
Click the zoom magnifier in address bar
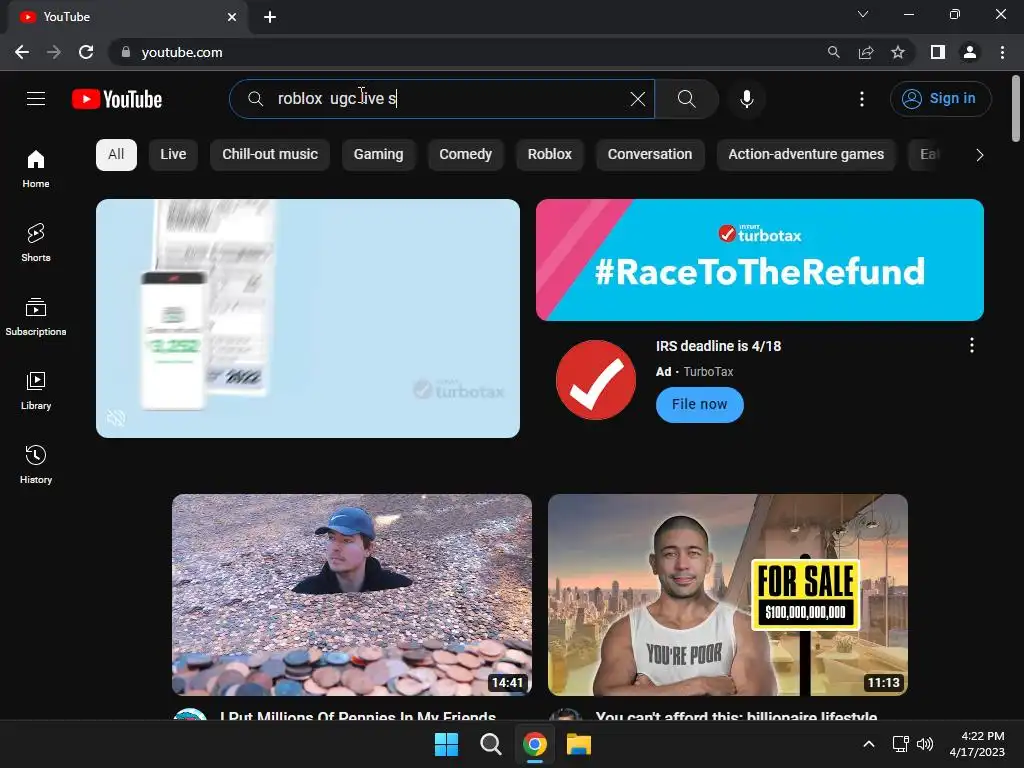click(x=833, y=52)
